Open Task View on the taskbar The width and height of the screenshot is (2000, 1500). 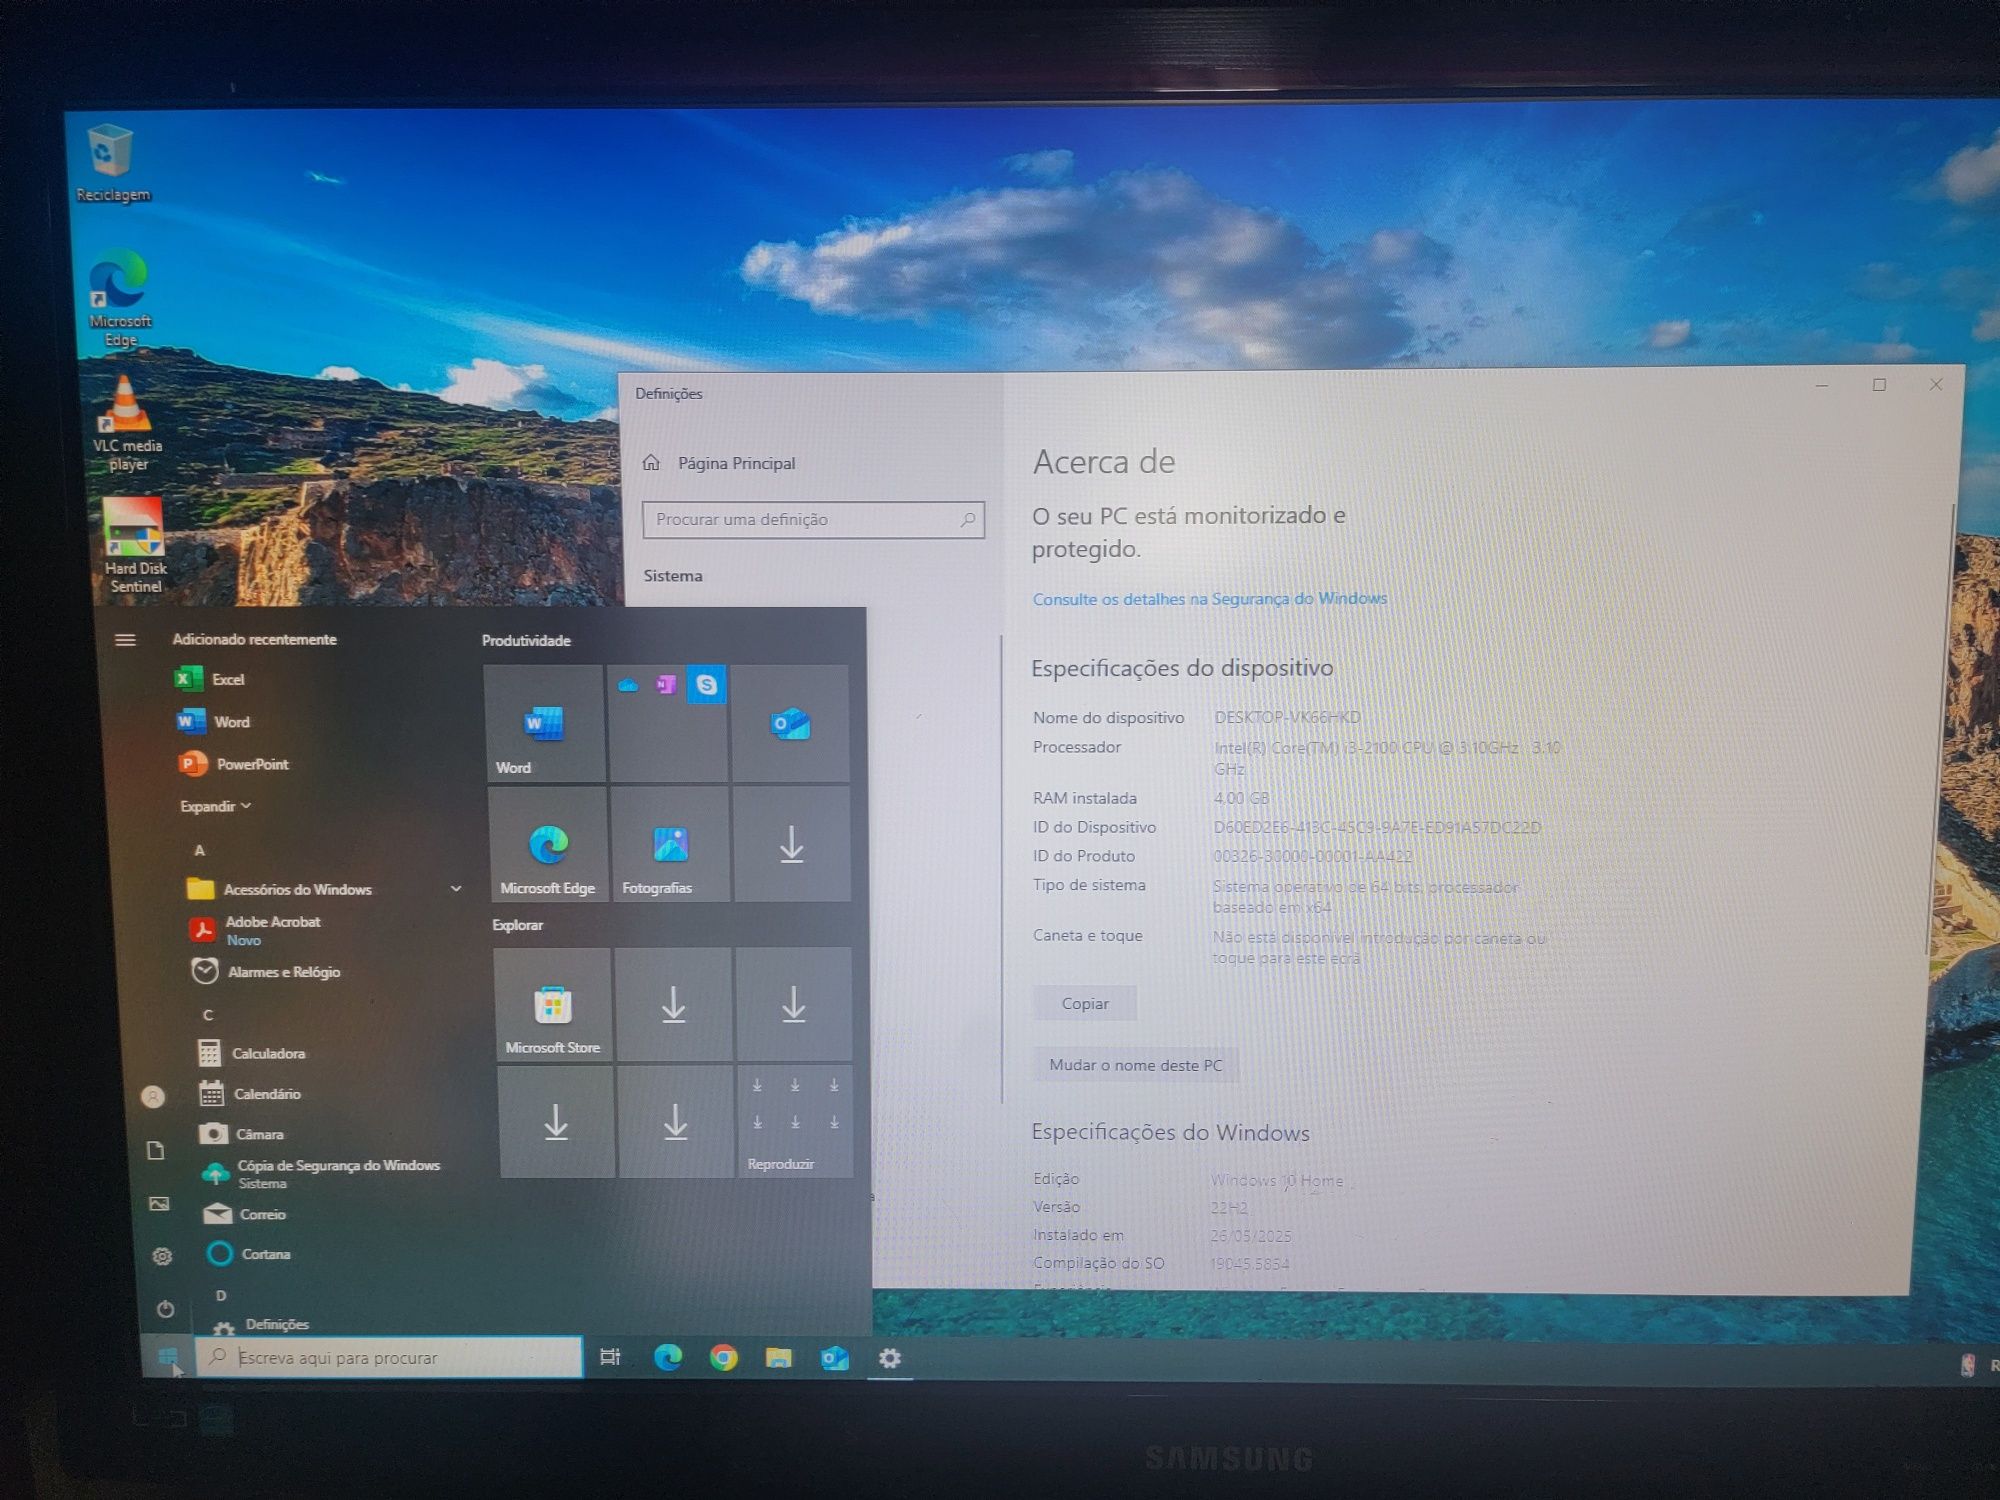point(610,1357)
